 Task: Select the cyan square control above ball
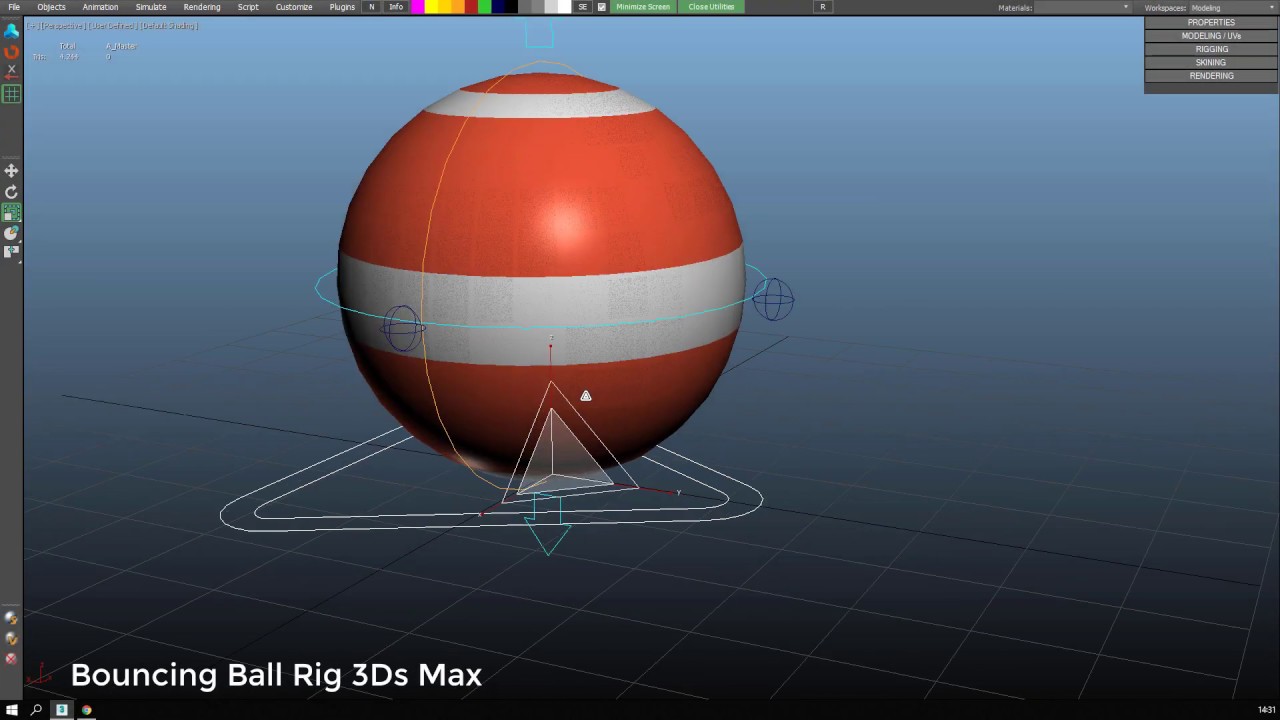539,34
